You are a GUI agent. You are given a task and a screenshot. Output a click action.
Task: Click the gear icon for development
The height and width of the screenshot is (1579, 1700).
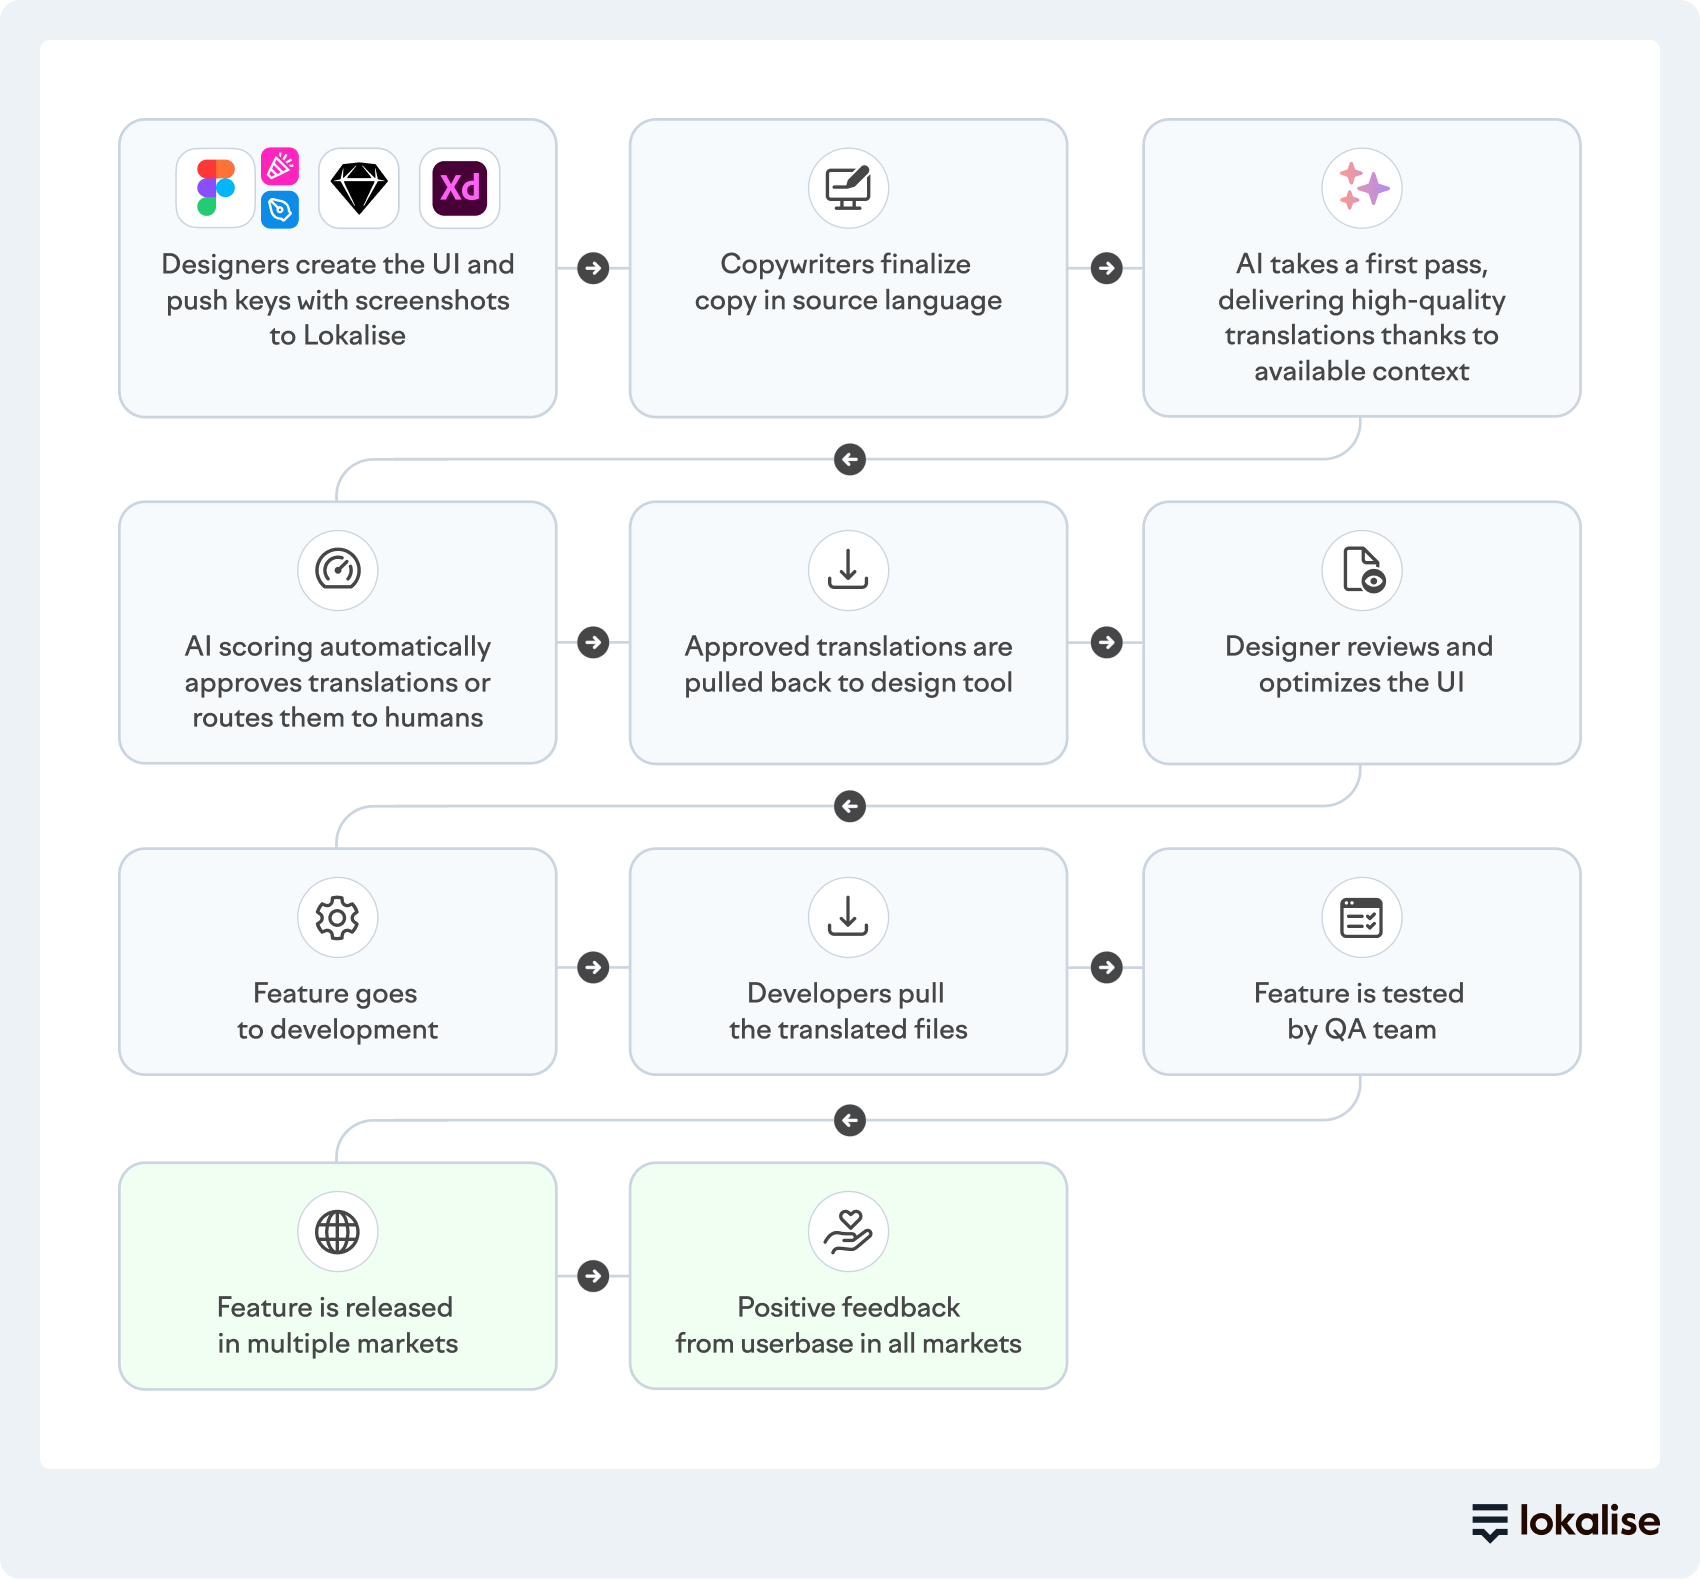pos(338,917)
